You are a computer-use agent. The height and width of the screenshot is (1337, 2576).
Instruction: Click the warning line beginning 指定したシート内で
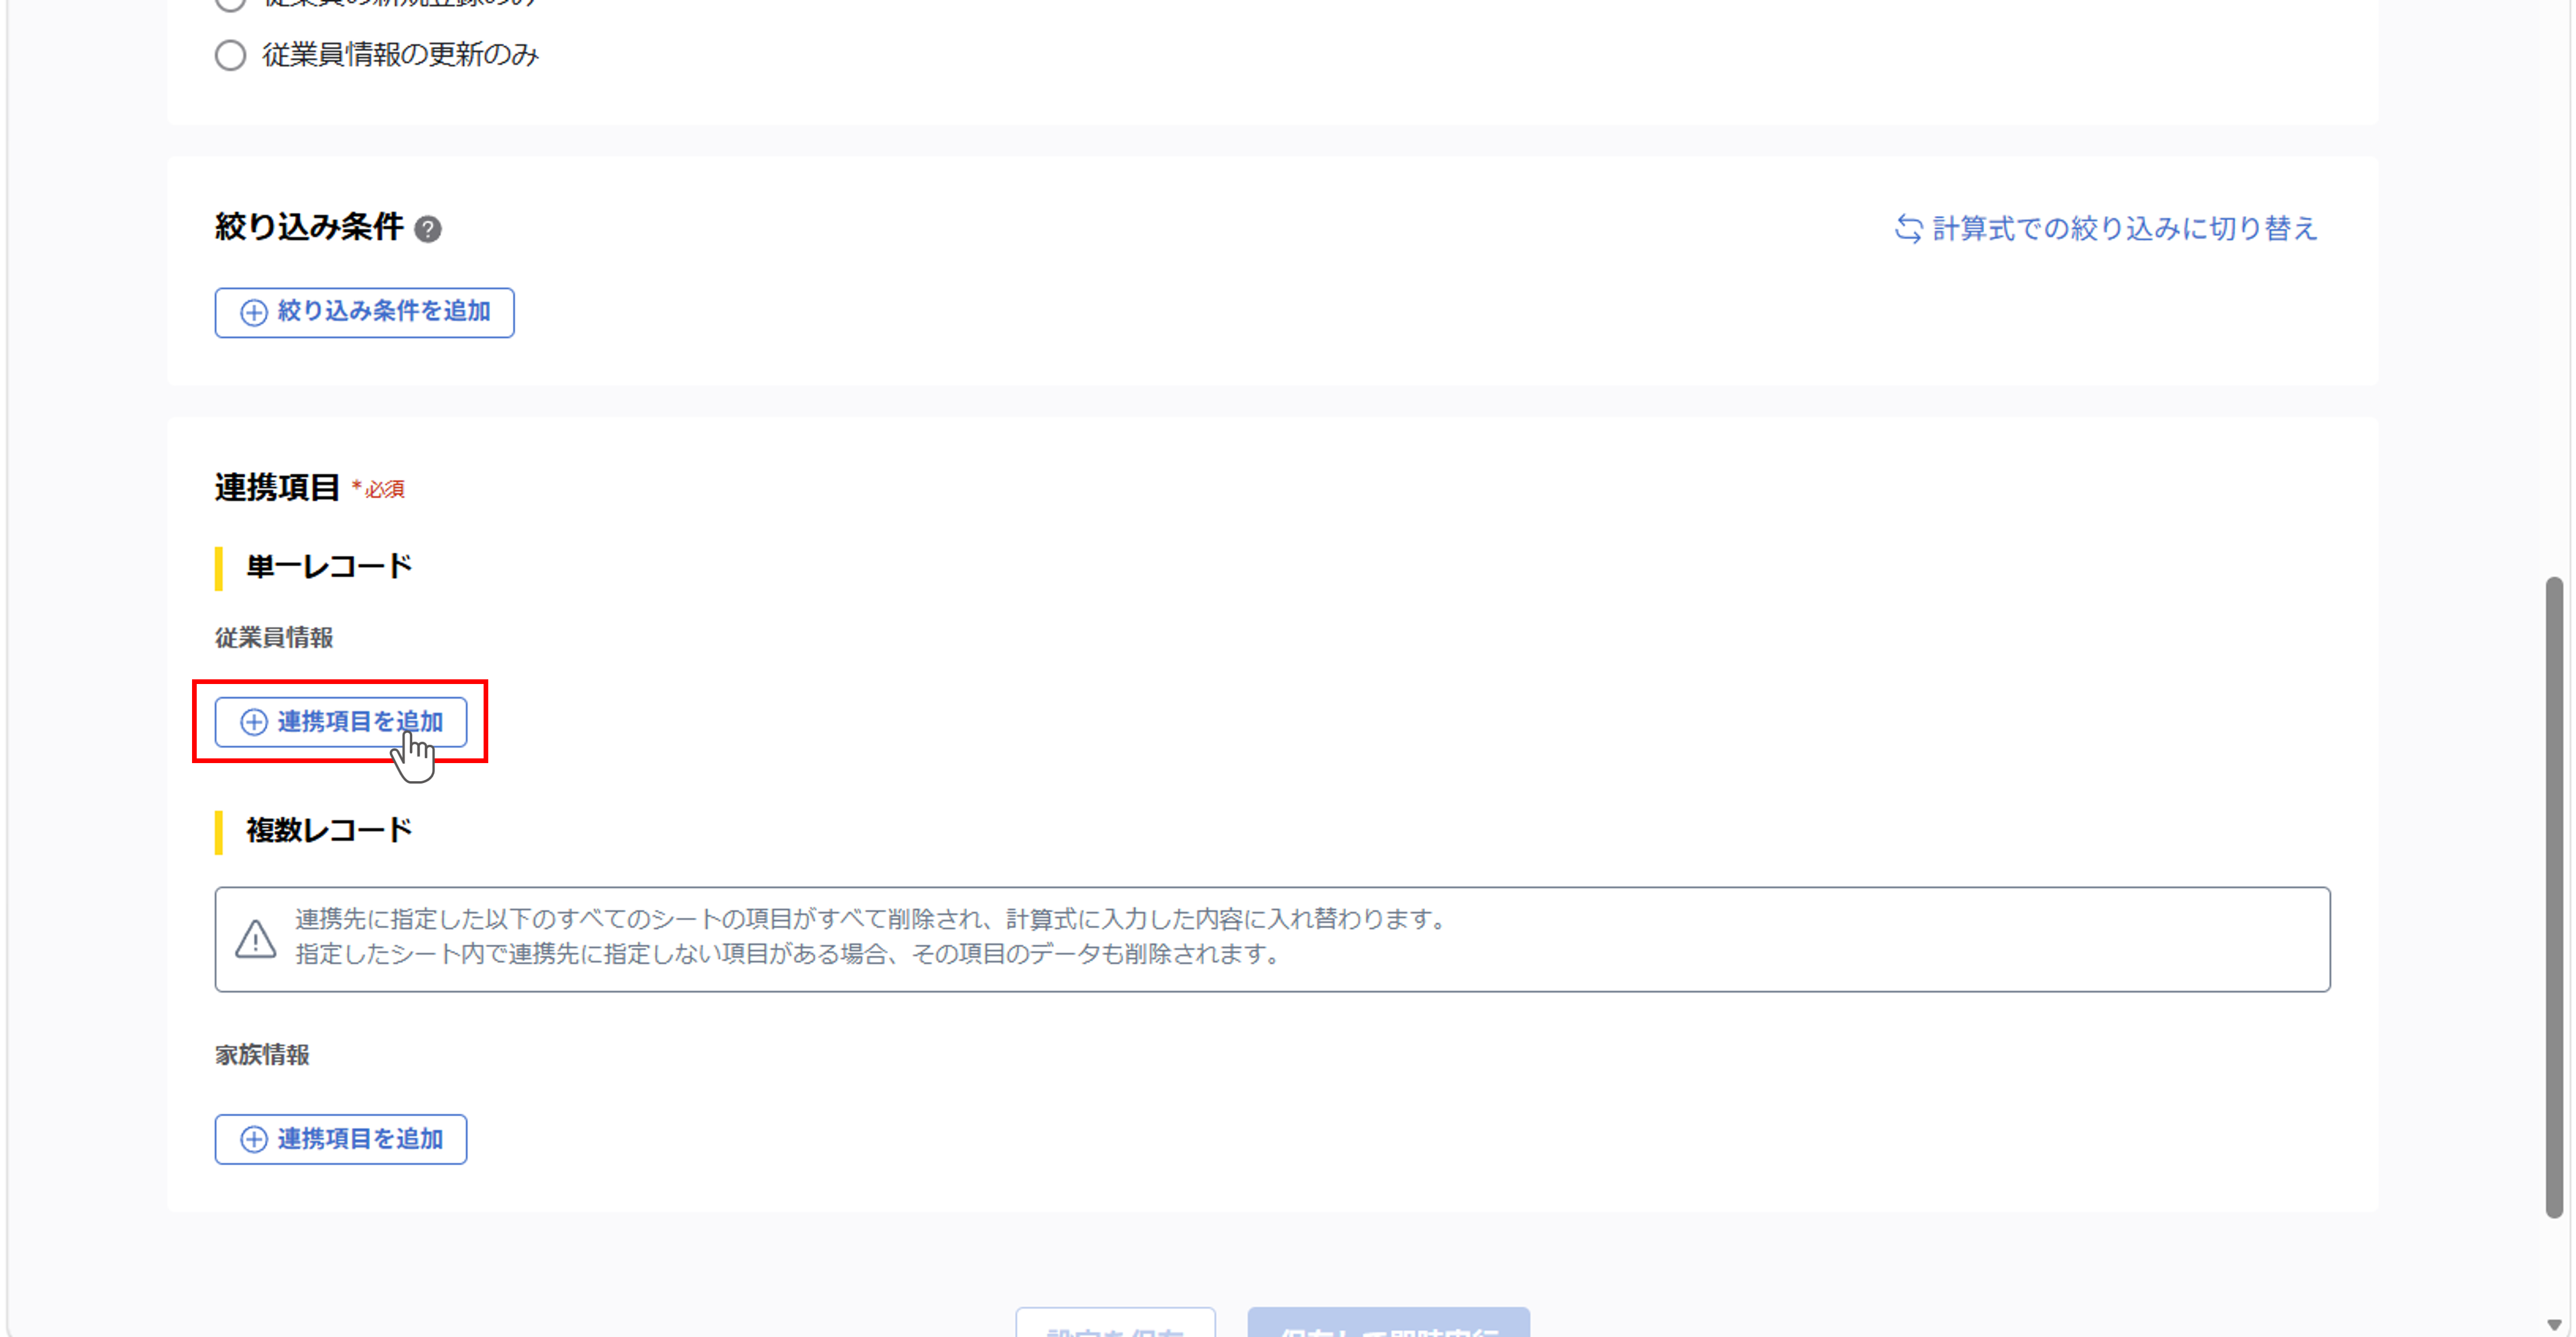(x=790, y=953)
